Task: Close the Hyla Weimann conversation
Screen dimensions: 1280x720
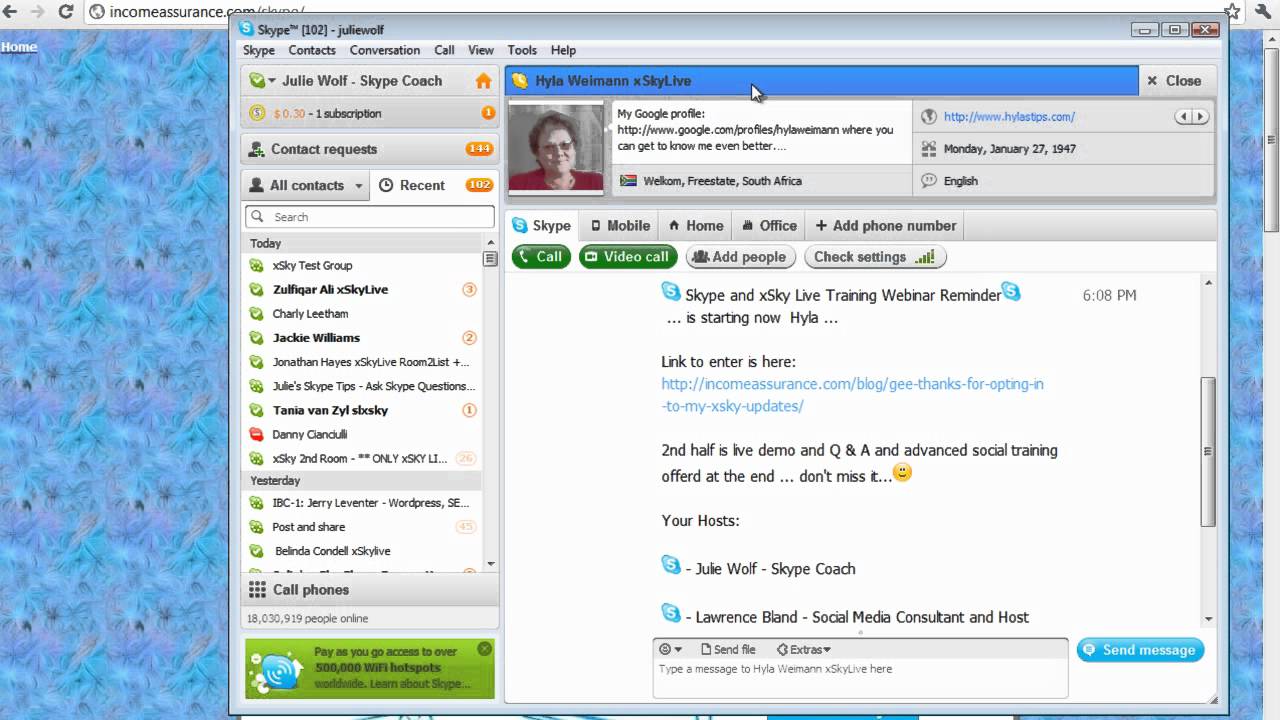Action: point(1174,81)
